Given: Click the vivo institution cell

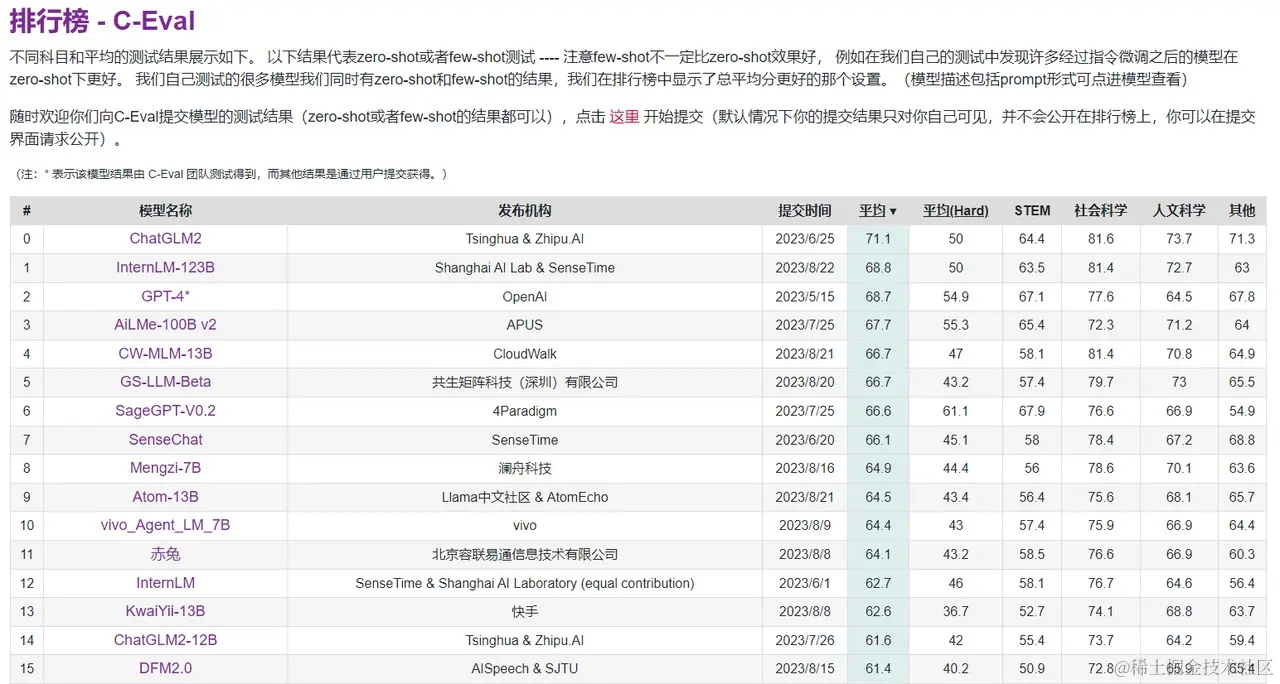Looking at the screenshot, I should click(x=525, y=525).
